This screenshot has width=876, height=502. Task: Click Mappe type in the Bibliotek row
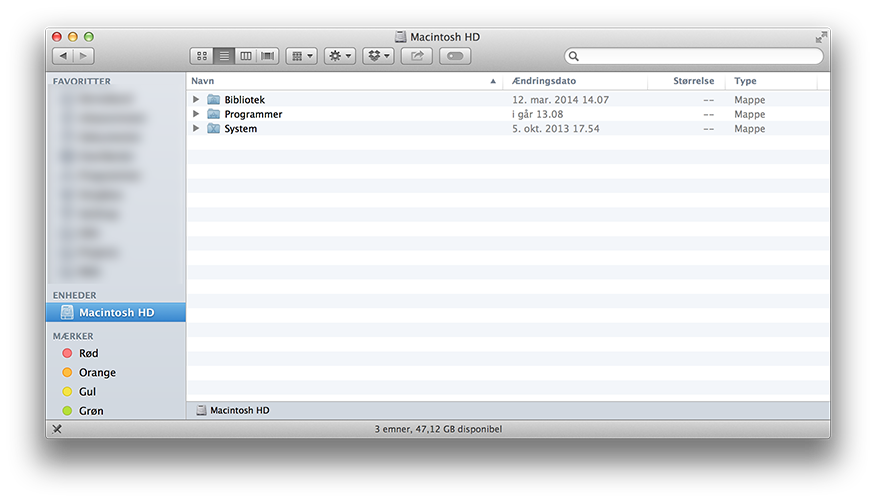coord(750,100)
